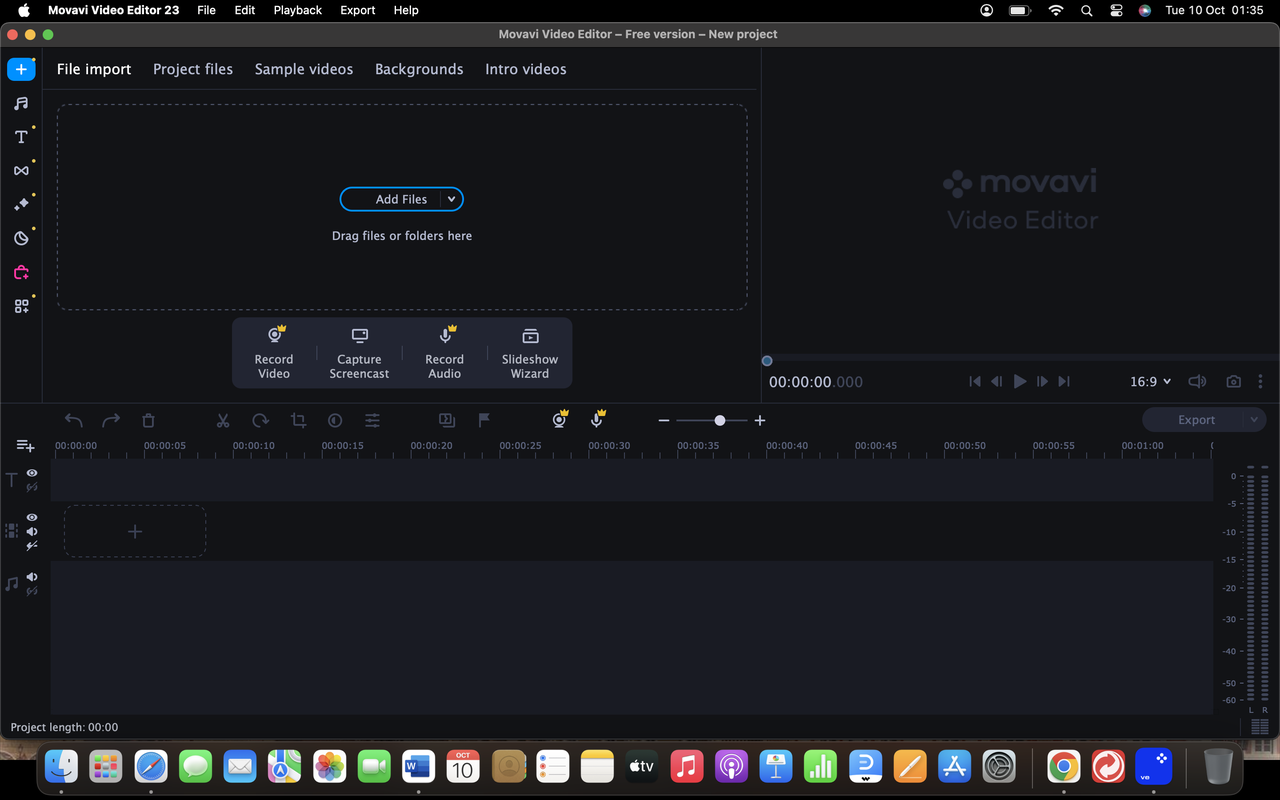Screen dimensions: 1280x800
Task: Add a marker with the flag icon
Action: pyautogui.click(x=484, y=421)
